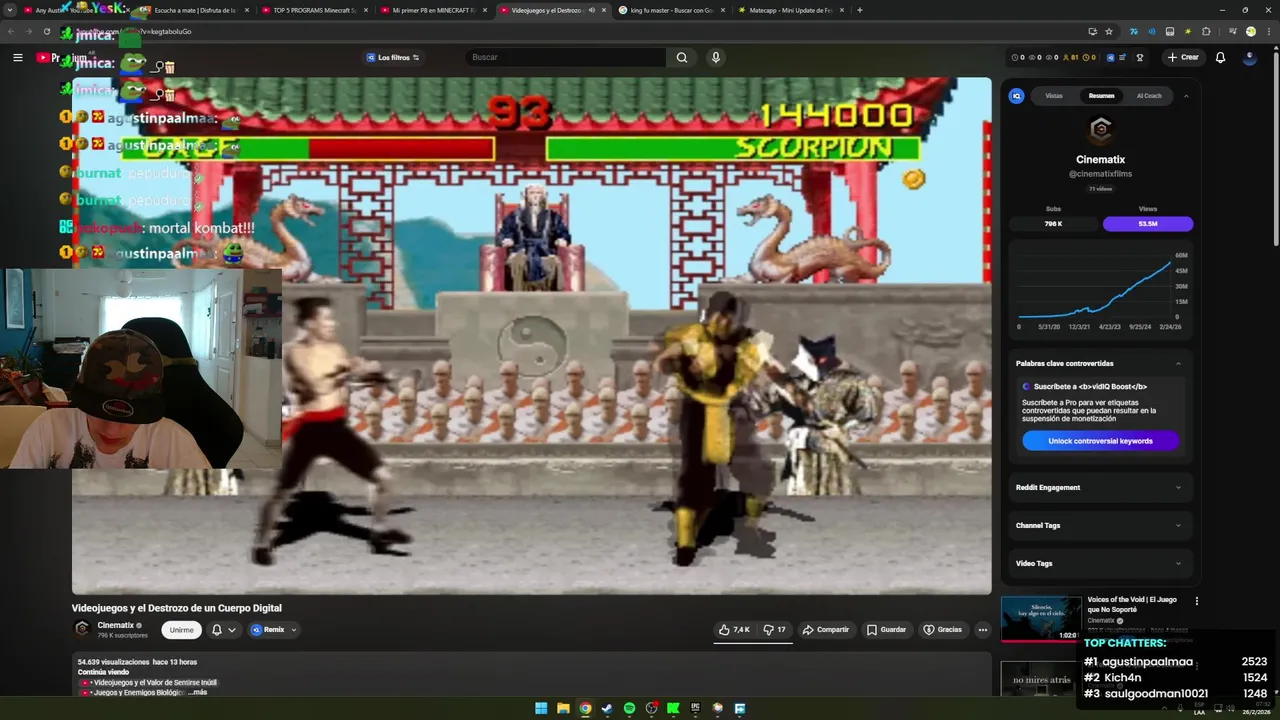
Task: Open Epic Games launcher from taskbar
Action: point(695,708)
